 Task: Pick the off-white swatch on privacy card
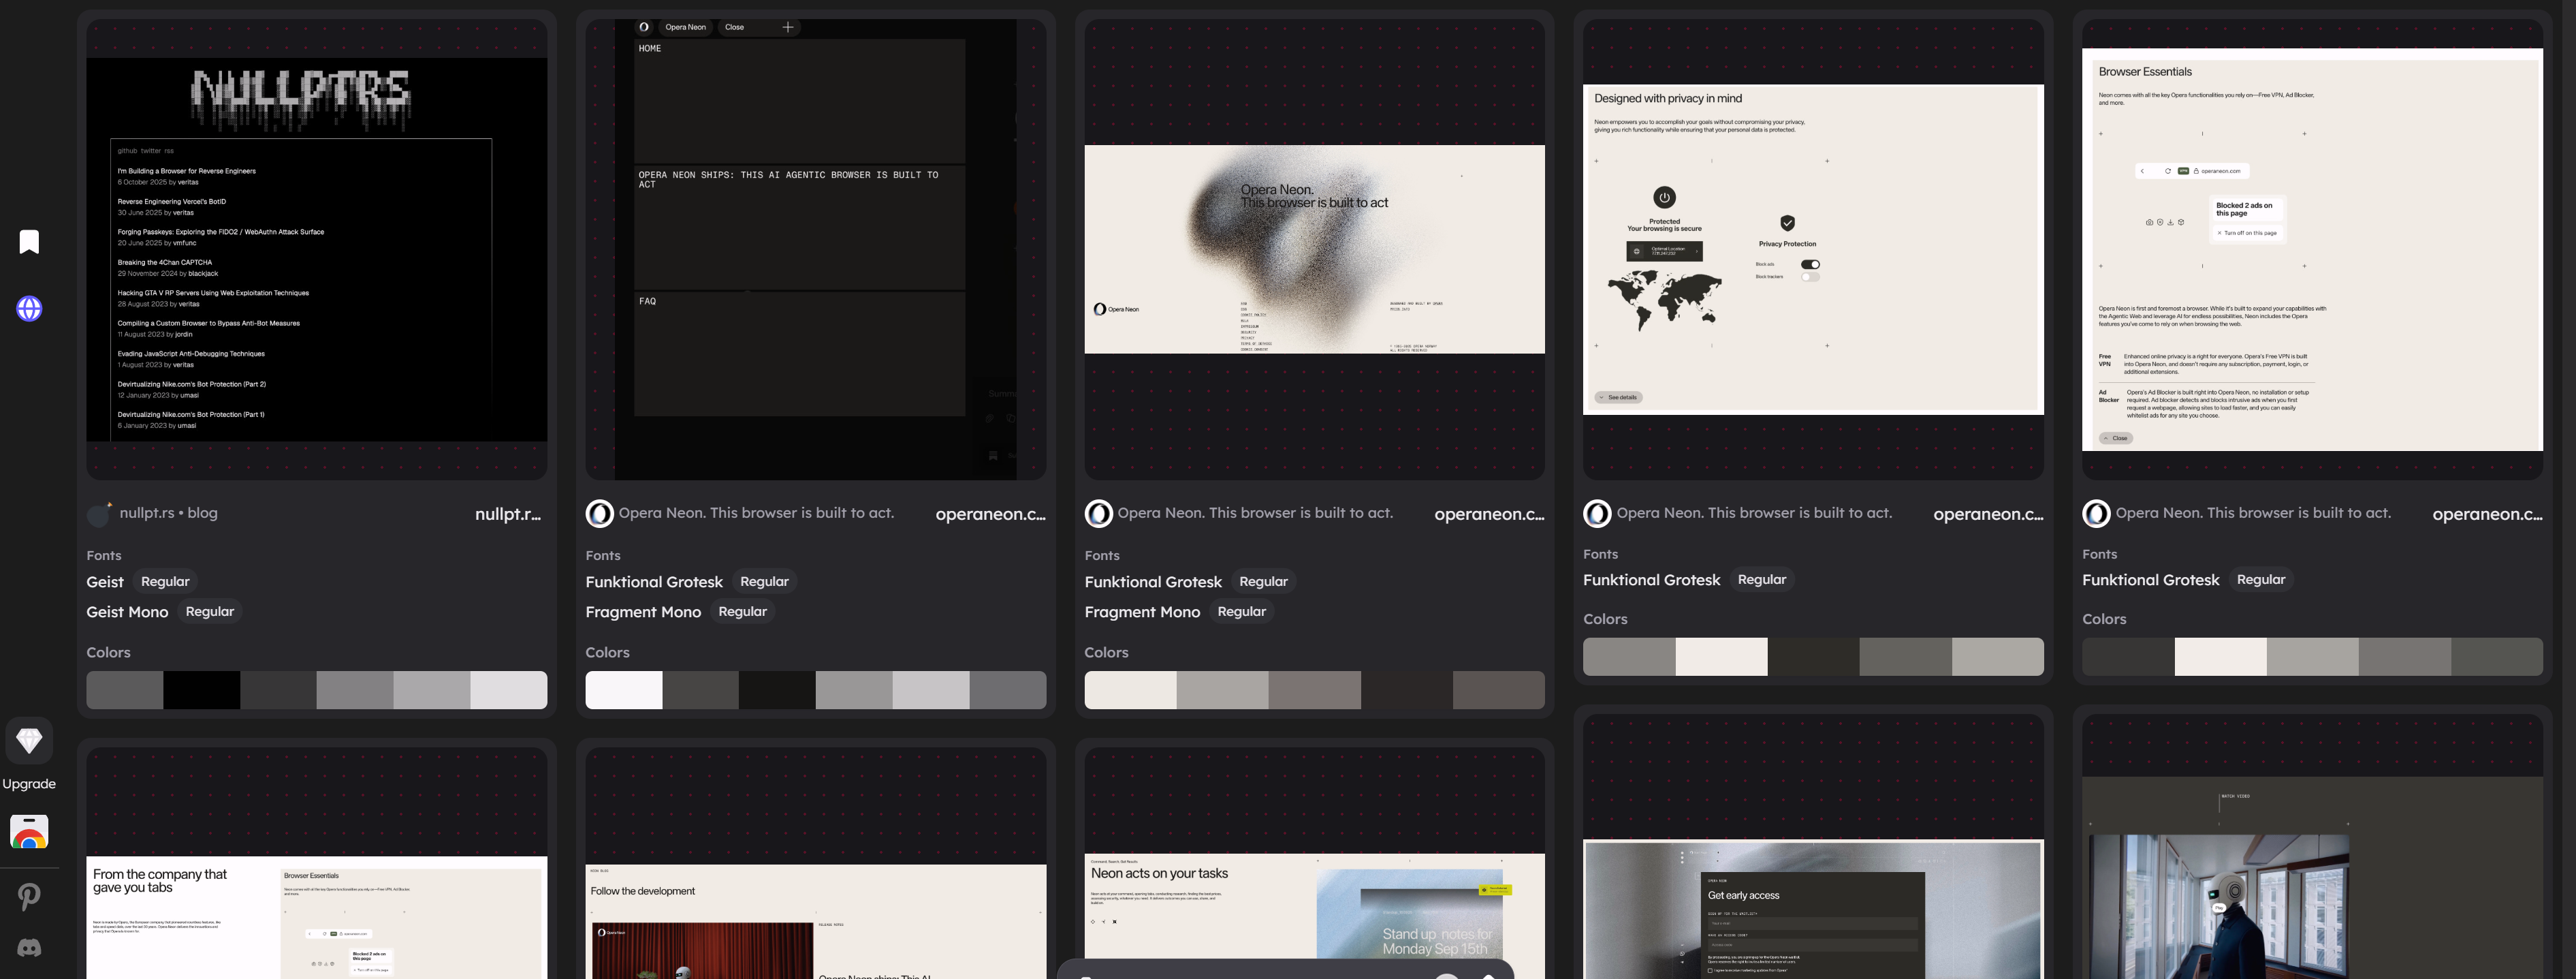1720,657
